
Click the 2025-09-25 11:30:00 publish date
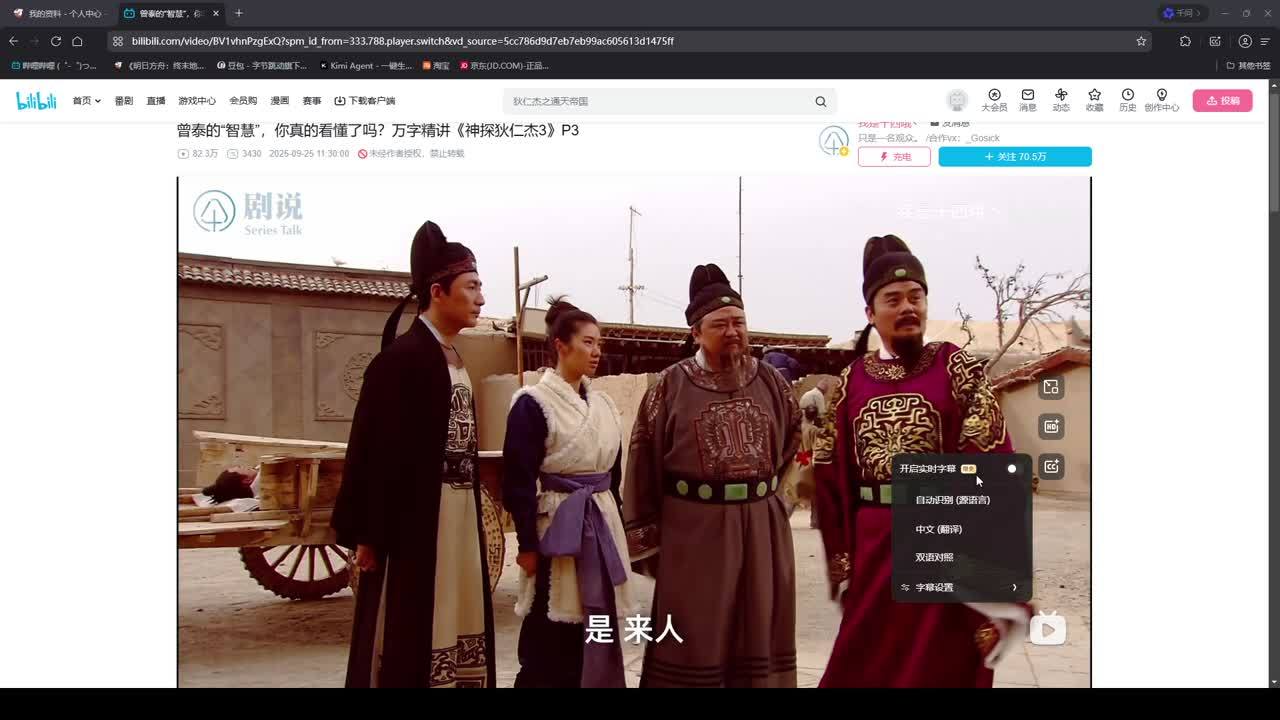pos(309,154)
